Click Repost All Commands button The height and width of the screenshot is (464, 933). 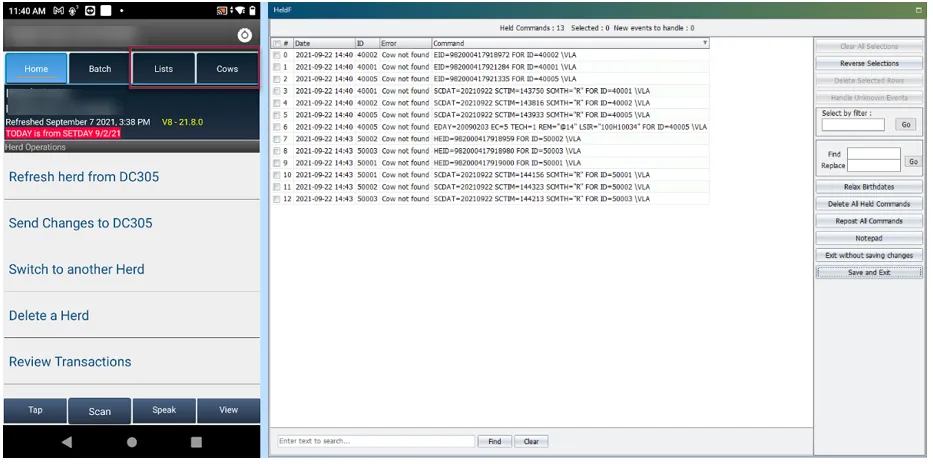pyautogui.click(x=869, y=221)
